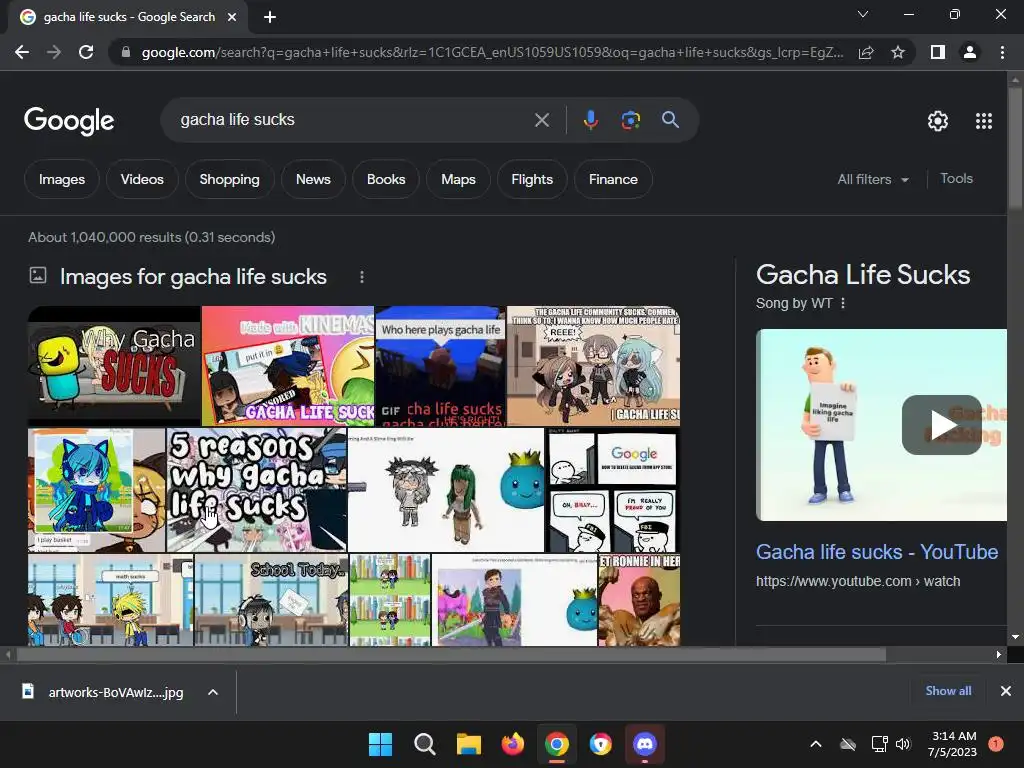Bookmark this page with the star
Image resolution: width=1024 pixels, height=768 pixels.
click(x=898, y=52)
